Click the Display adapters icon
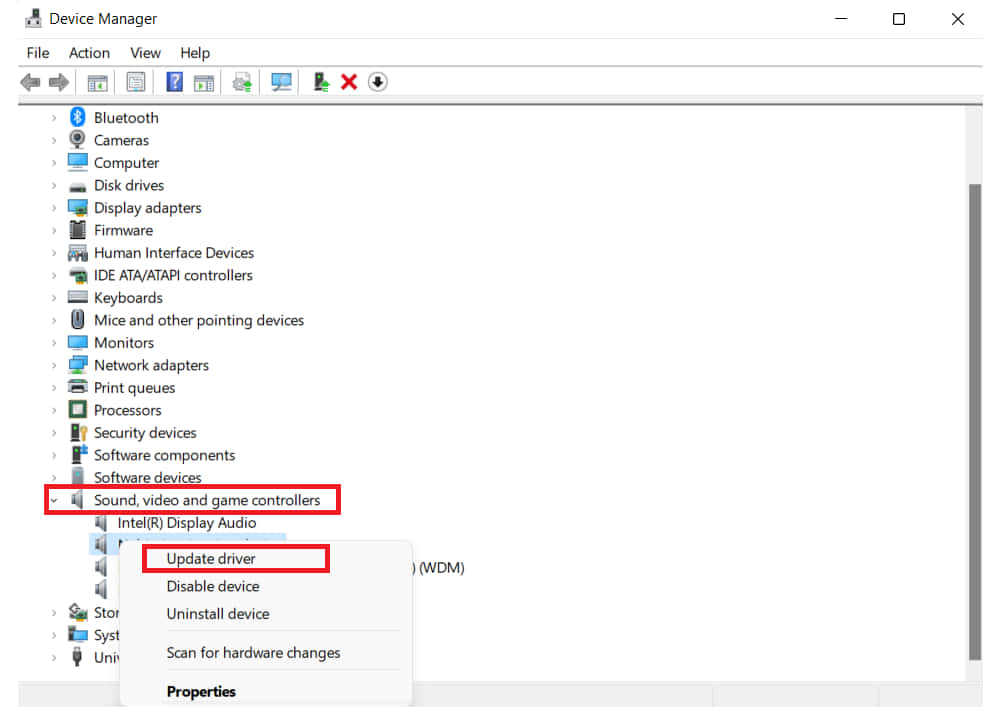The height and width of the screenshot is (722, 992). (77, 208)
